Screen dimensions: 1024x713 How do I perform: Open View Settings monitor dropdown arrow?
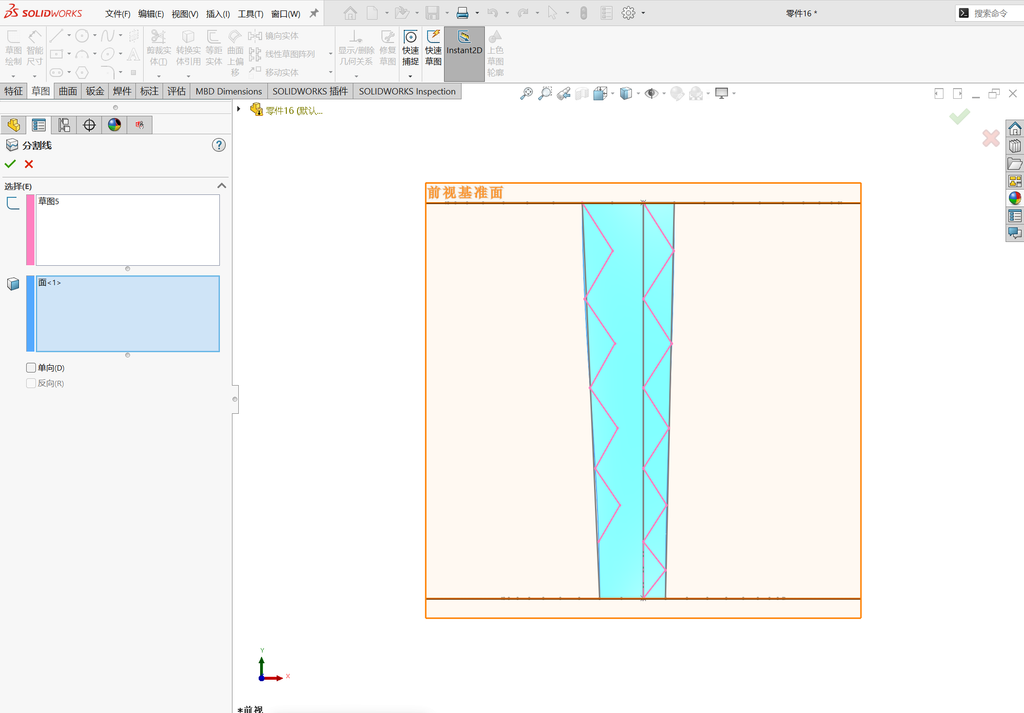tap(734, 93)
